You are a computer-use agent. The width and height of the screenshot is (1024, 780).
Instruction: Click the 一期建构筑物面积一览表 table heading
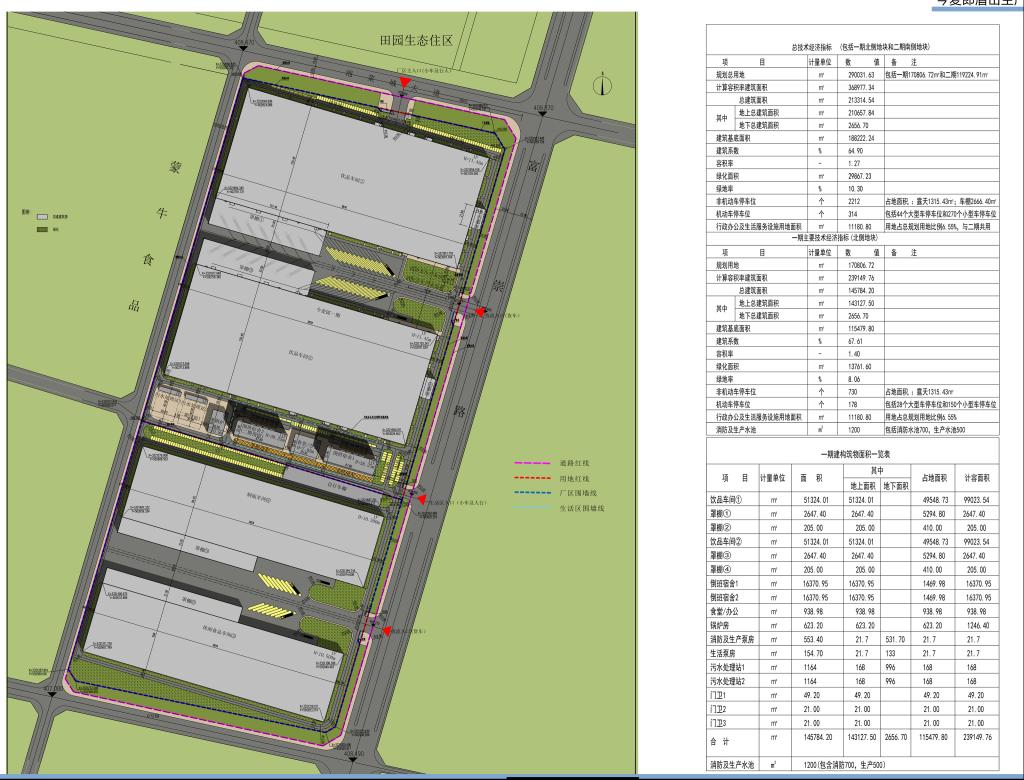pyautogui.click(x=852, y=453)
